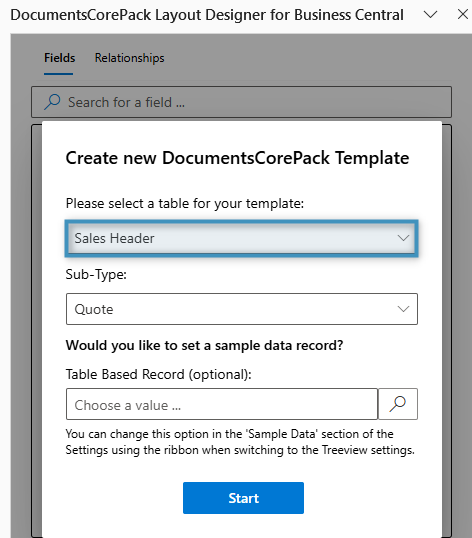Click the Quote dropdown chevron arrow
The image size is (472, 538).
403,309
